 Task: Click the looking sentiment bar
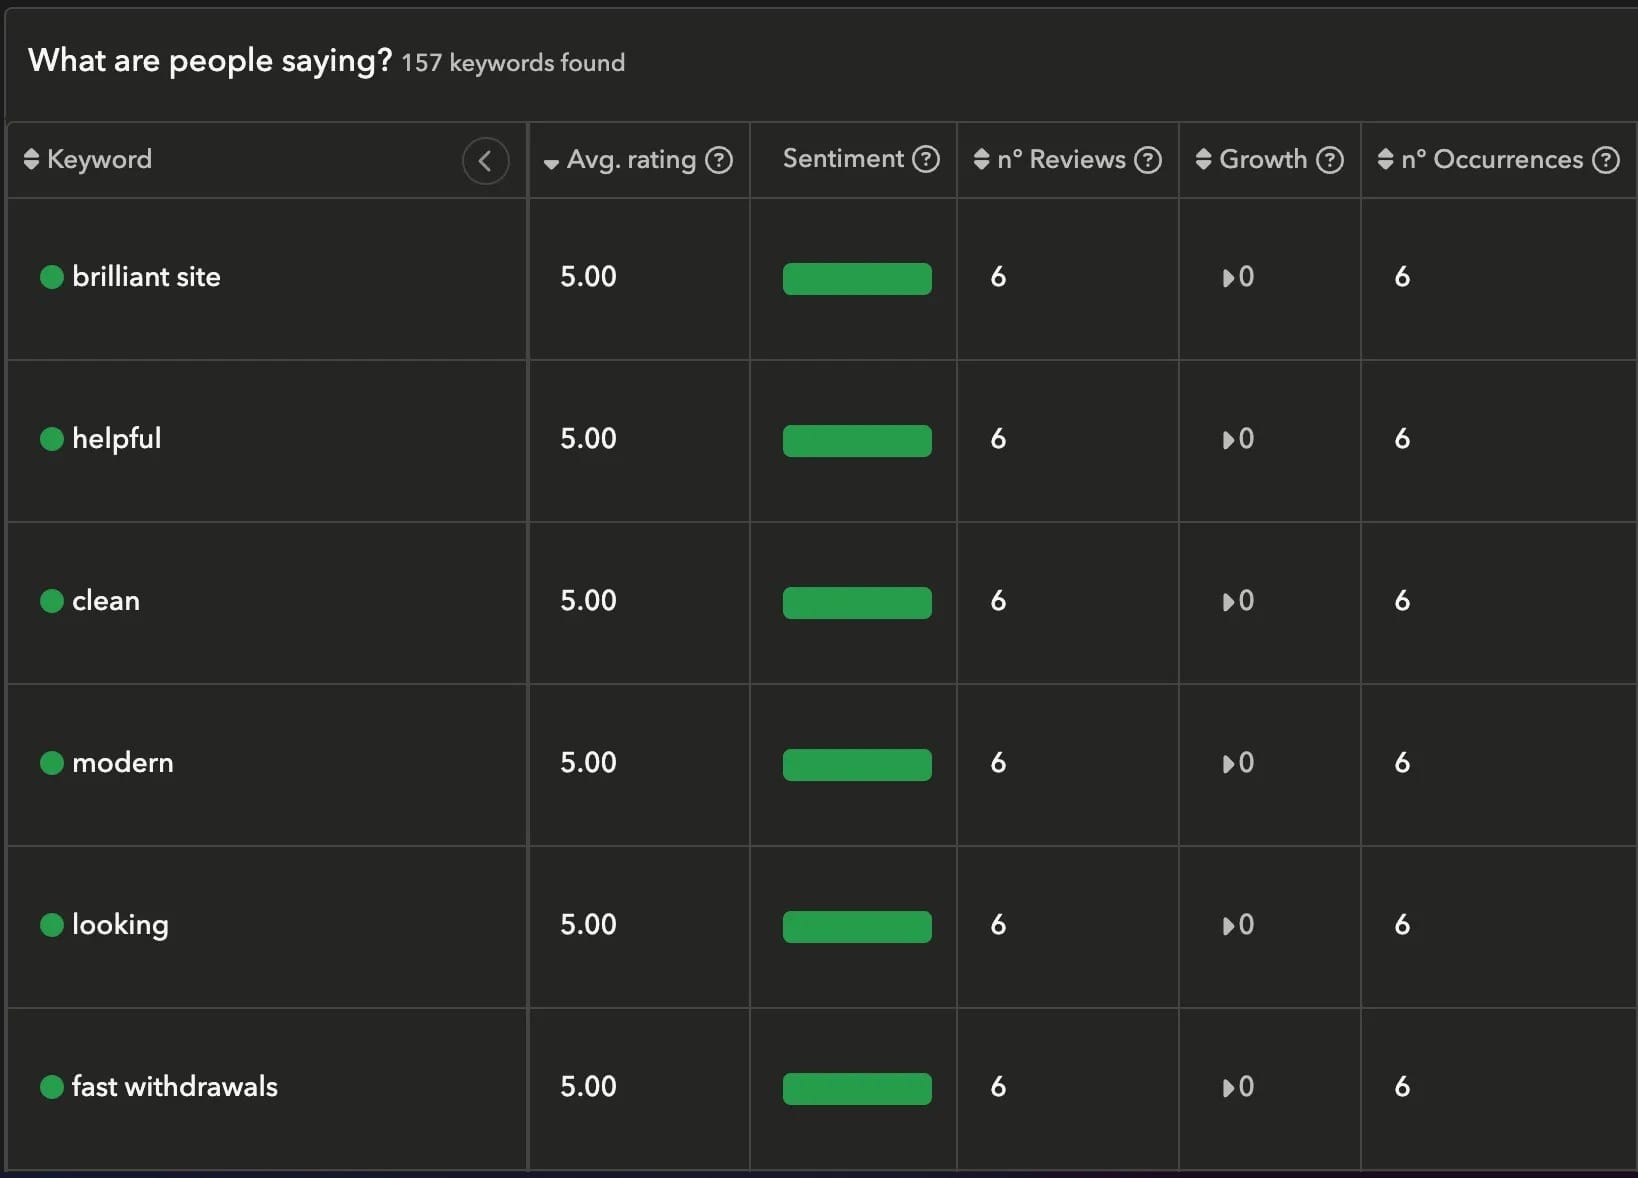[x=857, y=926]
